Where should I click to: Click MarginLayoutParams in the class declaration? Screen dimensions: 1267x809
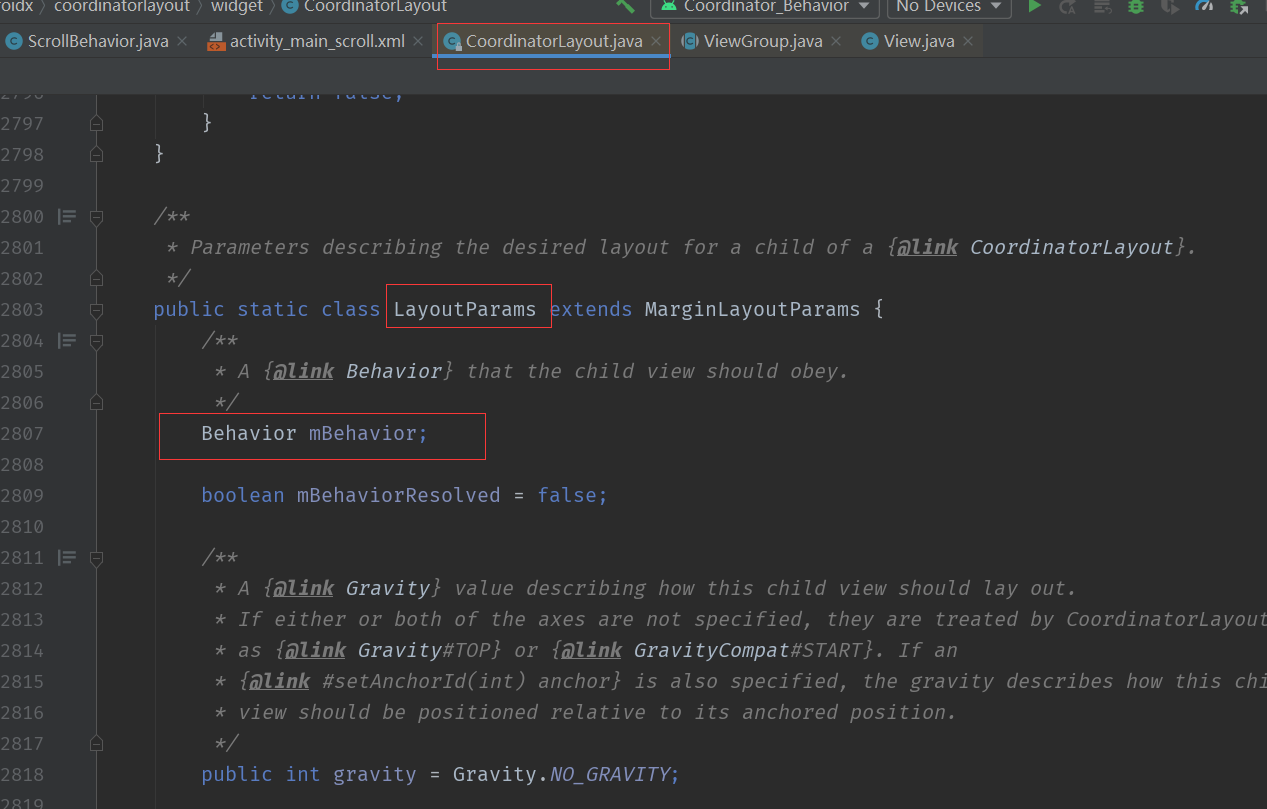[752, 309]
